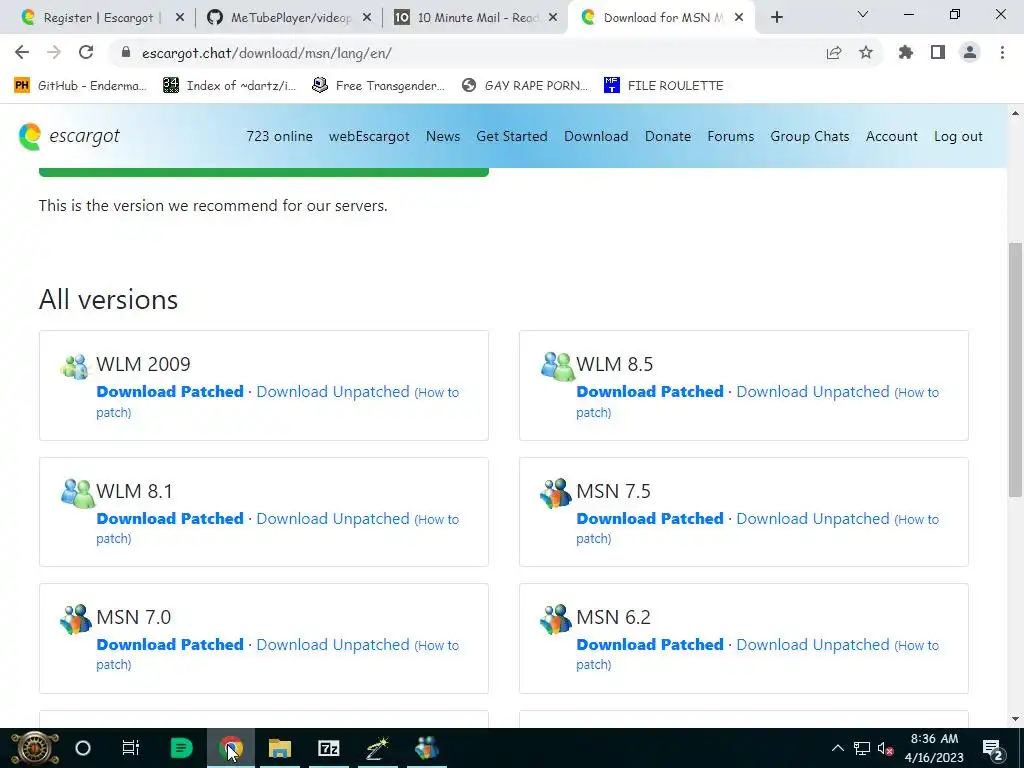Show hidden tray icons chevron

pos(838,748)
